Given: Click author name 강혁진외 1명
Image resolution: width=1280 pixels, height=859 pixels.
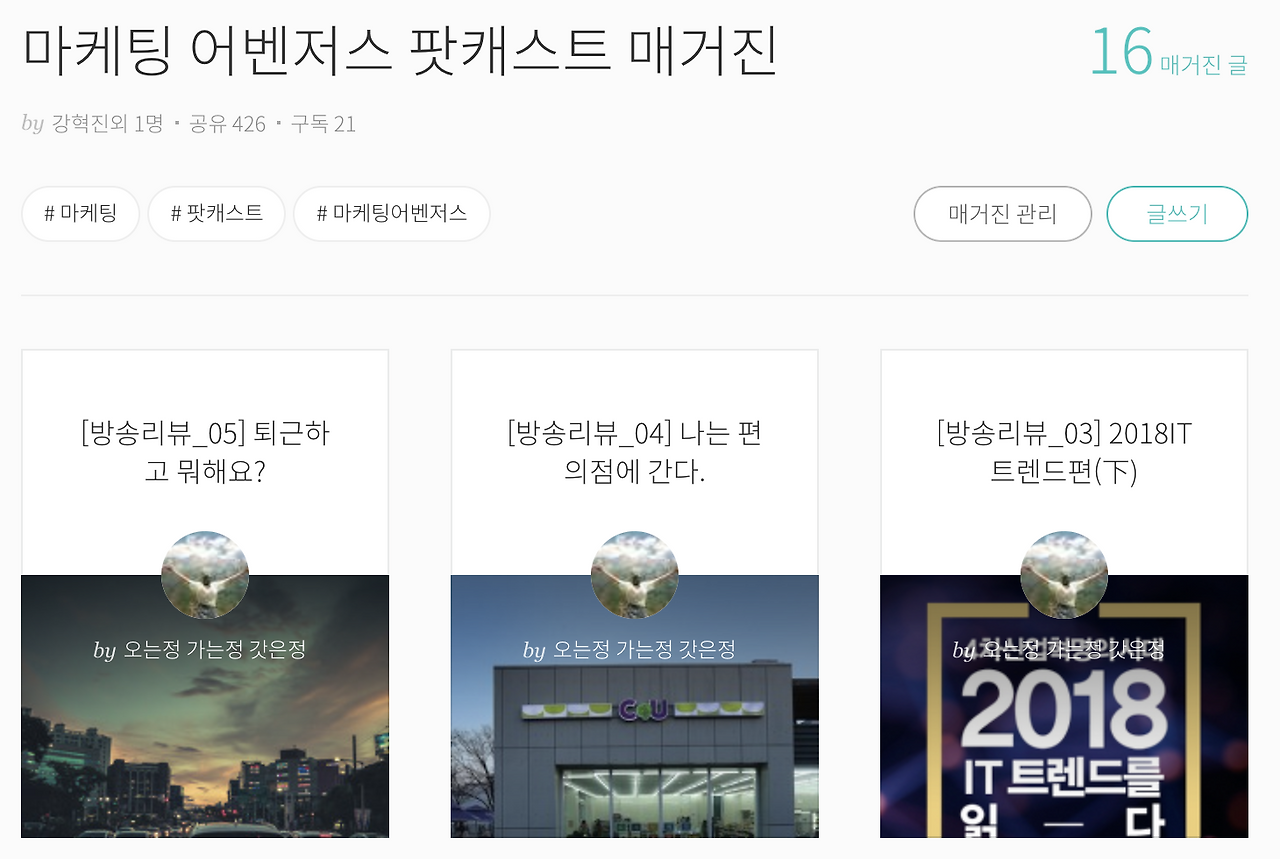Looking at the screenshot, I should [107, 124].
